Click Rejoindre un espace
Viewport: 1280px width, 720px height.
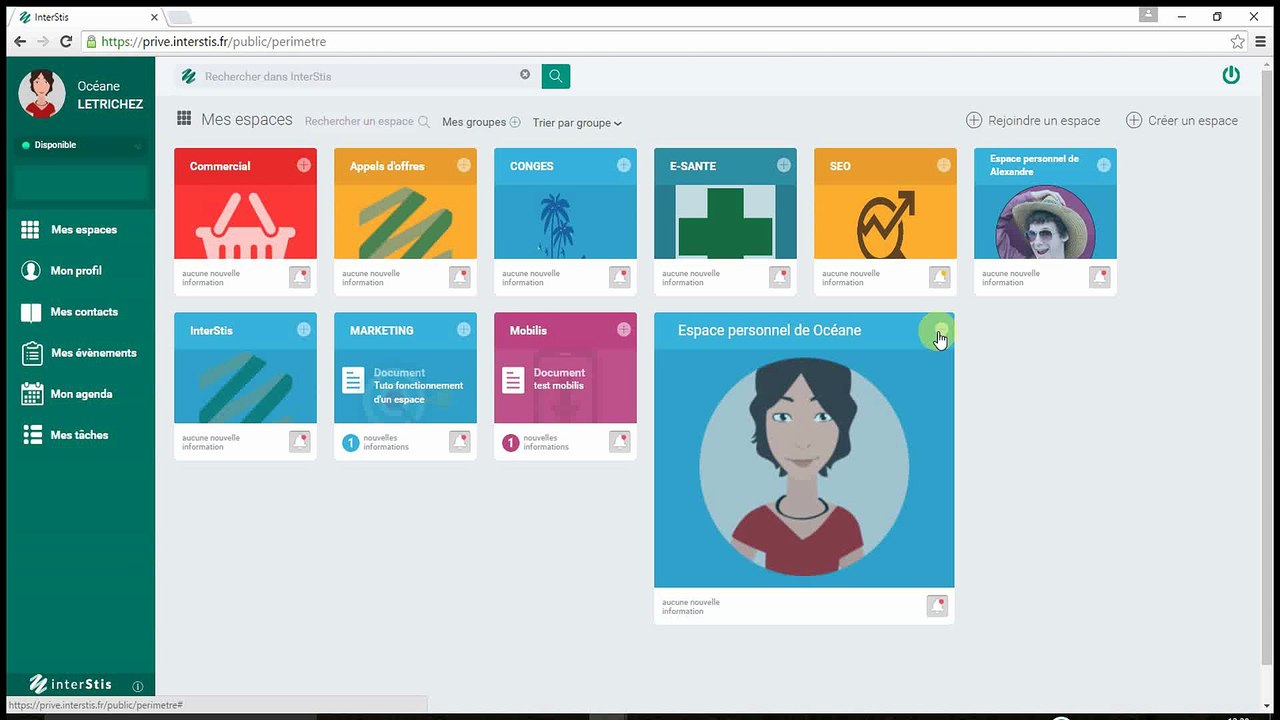(1033, 121)
